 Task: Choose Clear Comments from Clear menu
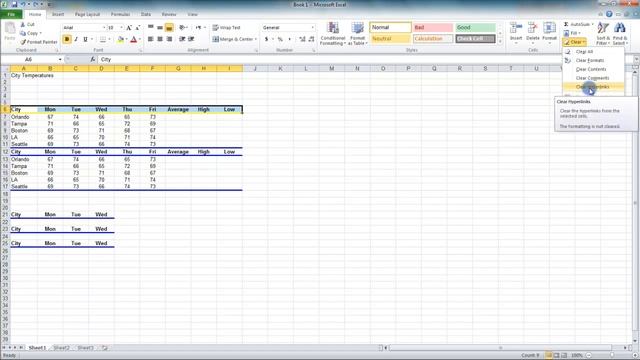(x=593, y=78)
